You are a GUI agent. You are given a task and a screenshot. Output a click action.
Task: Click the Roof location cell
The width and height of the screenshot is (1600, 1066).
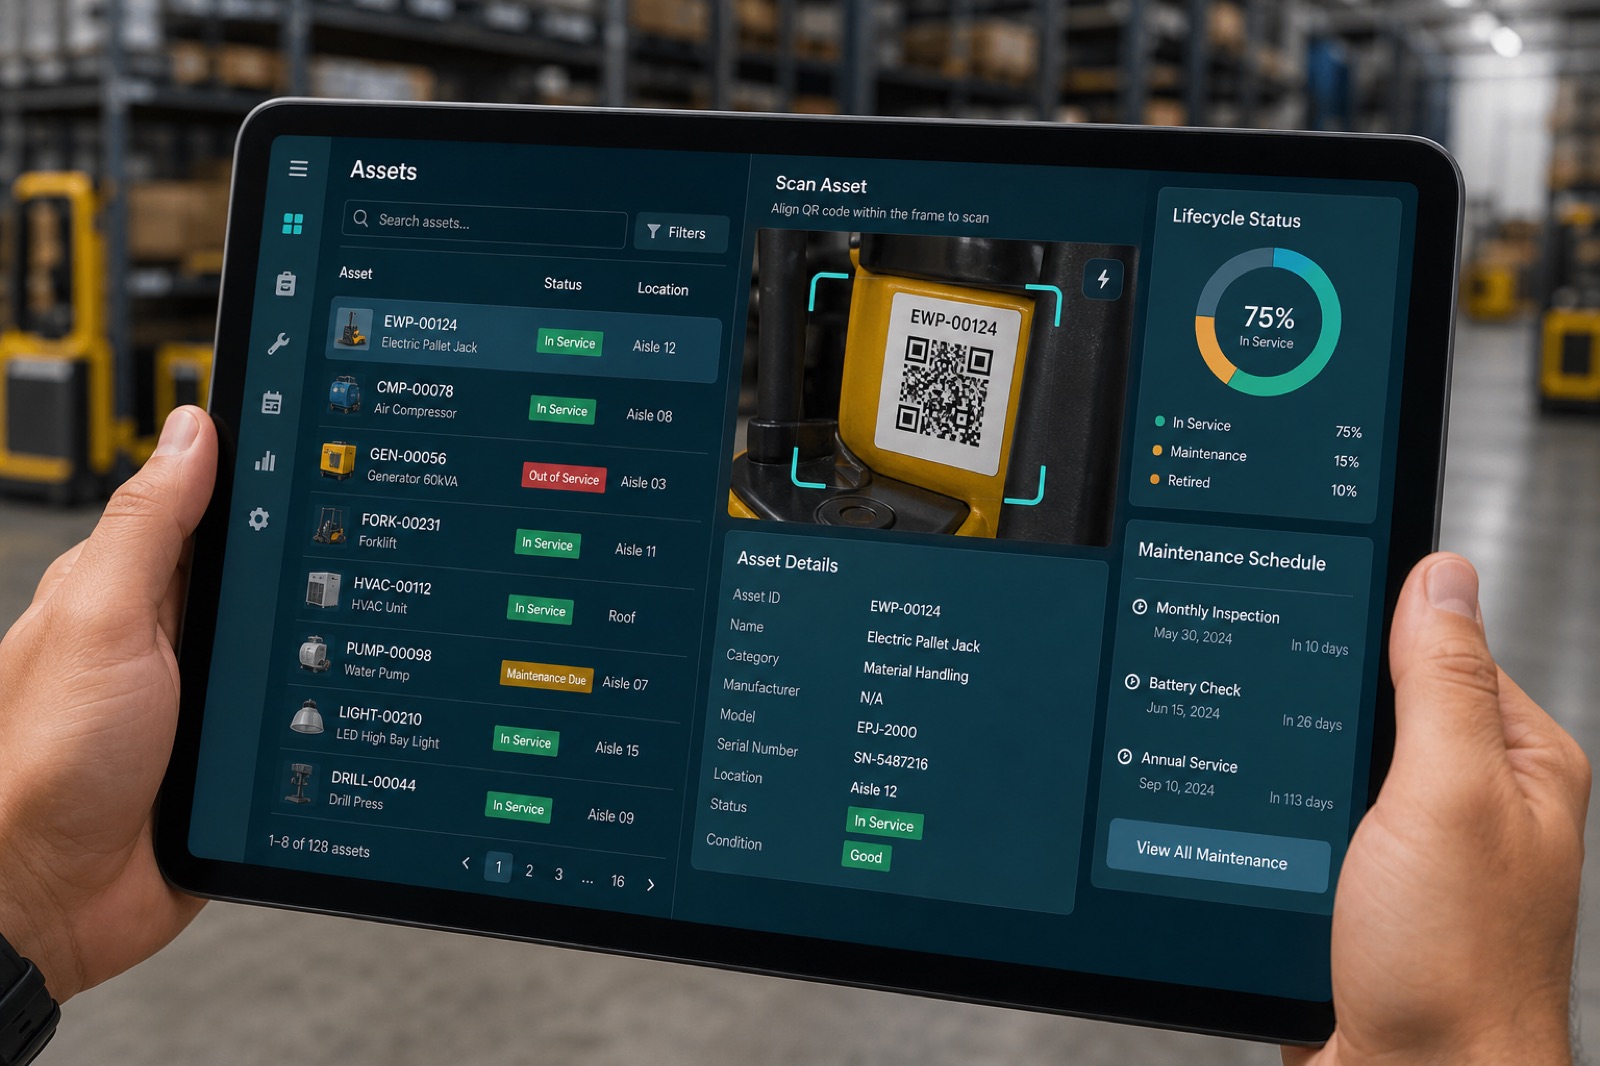622,617
